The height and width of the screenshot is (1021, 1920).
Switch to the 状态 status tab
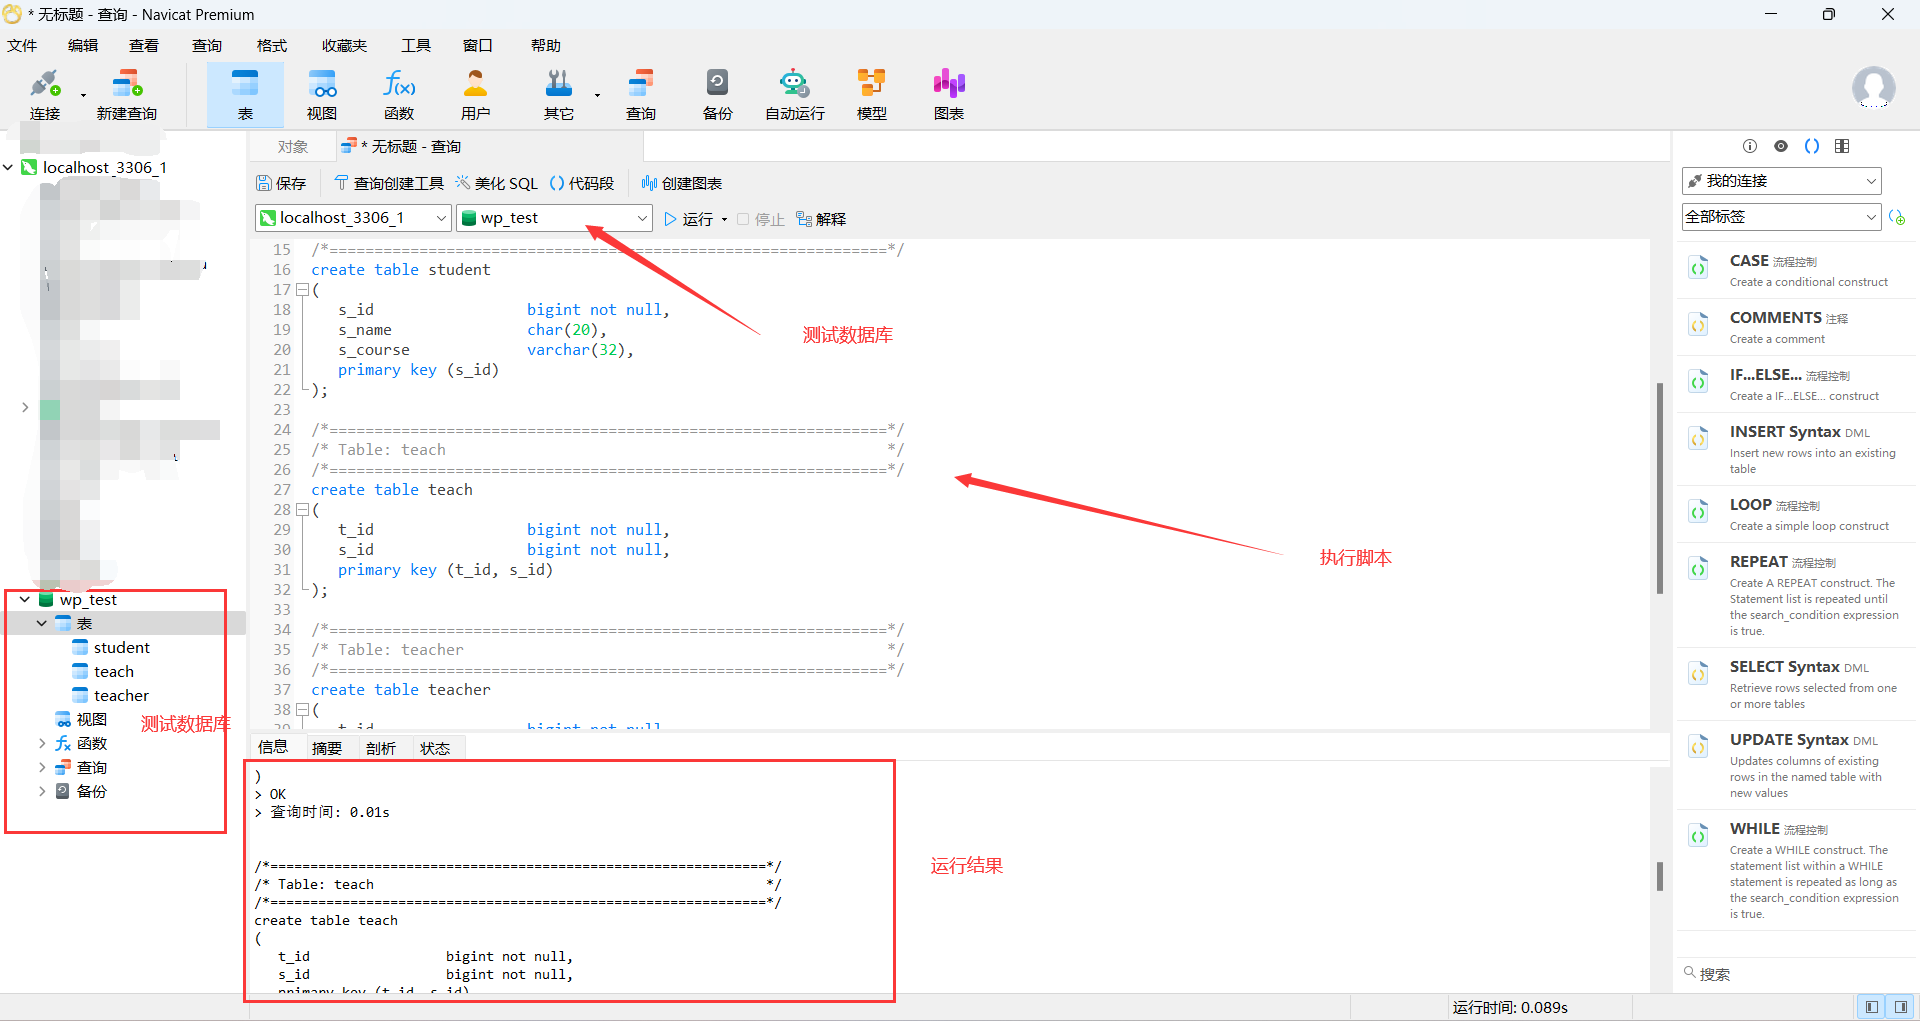[x=435, y=748]
